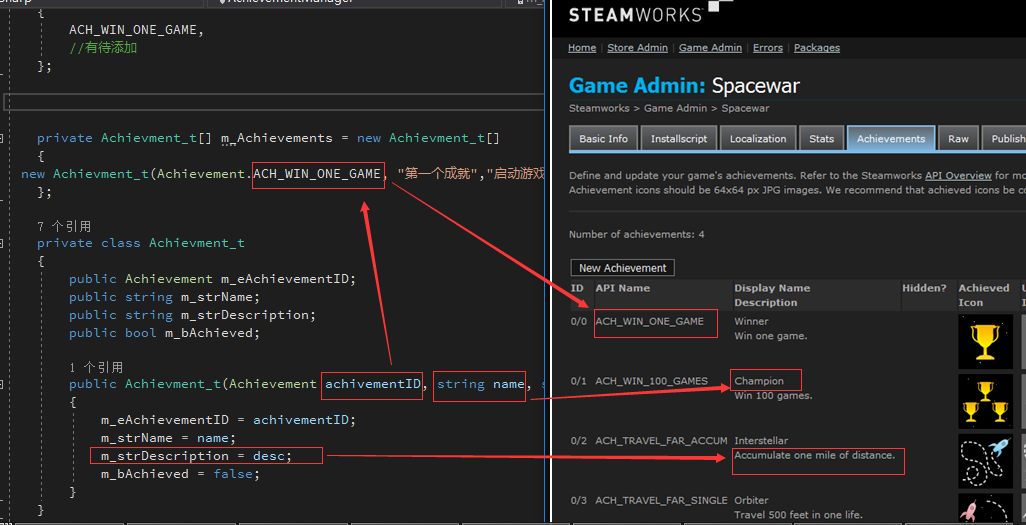Screen dimensions: 1026x525
Task: Collapse the Achievment_t constructor block
Action: pos(1,384)
